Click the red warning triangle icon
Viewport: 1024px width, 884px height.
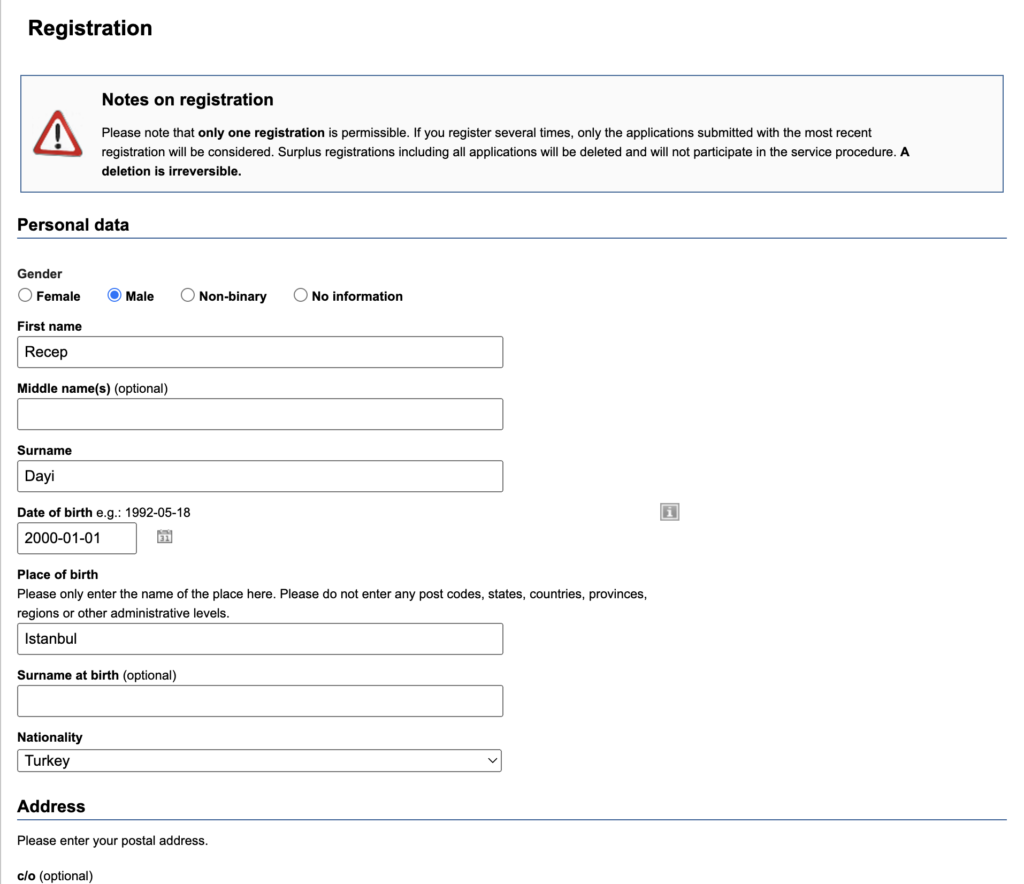coord(57,133)
